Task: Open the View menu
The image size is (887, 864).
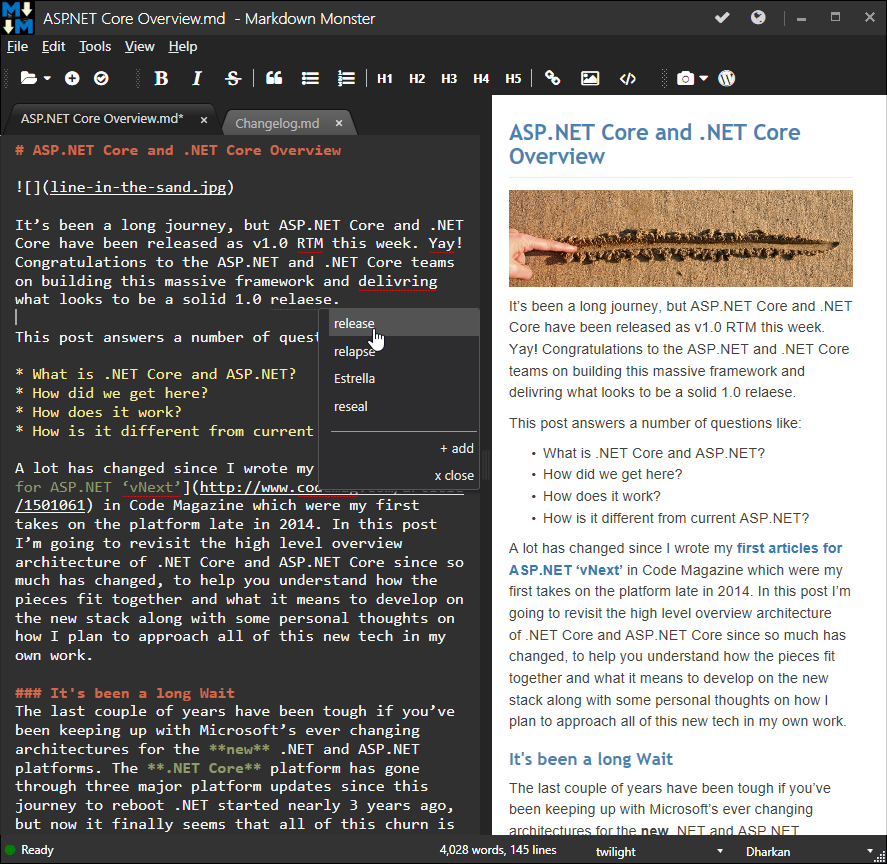Action: (140, 46)
